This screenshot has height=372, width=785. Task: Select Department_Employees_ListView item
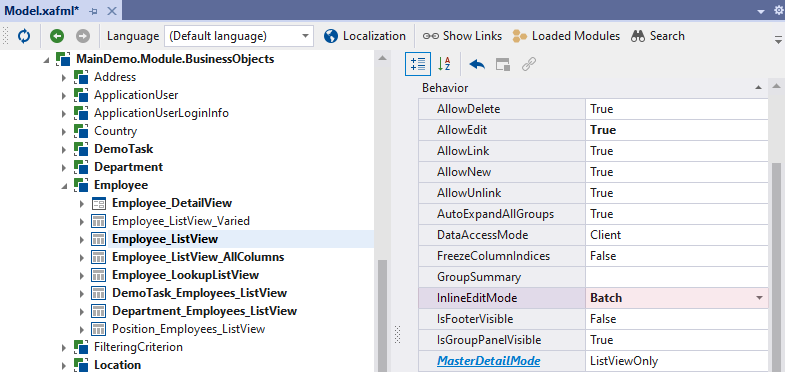[204, 311]
